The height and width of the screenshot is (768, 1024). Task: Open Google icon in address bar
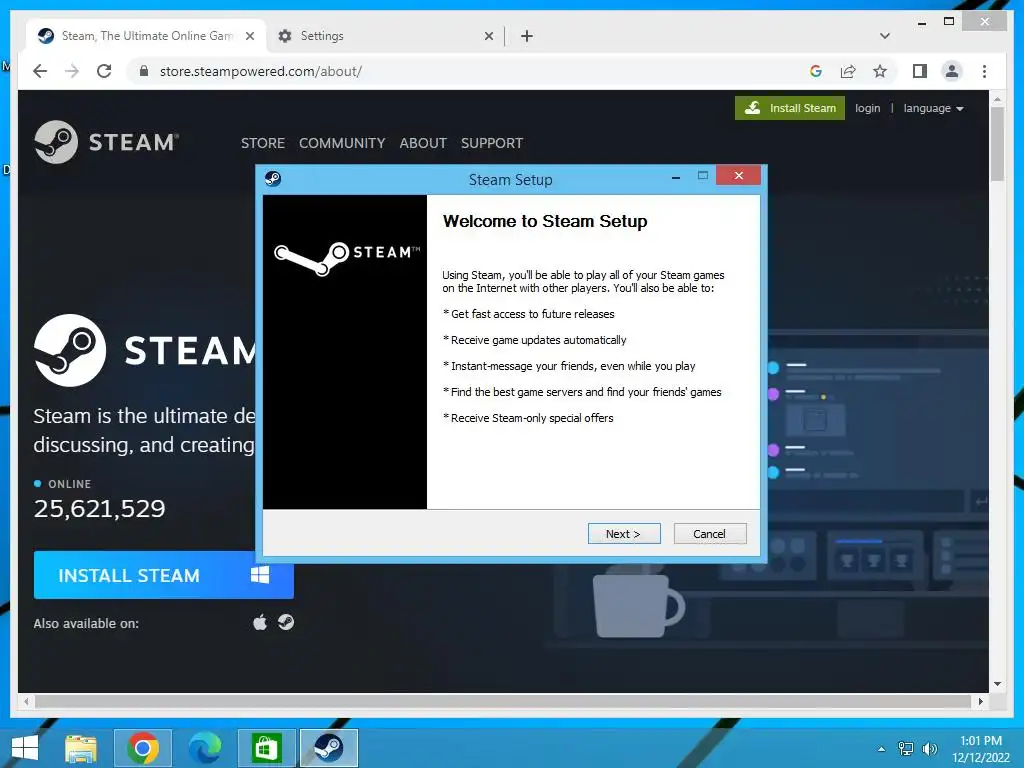coord(816,71)
